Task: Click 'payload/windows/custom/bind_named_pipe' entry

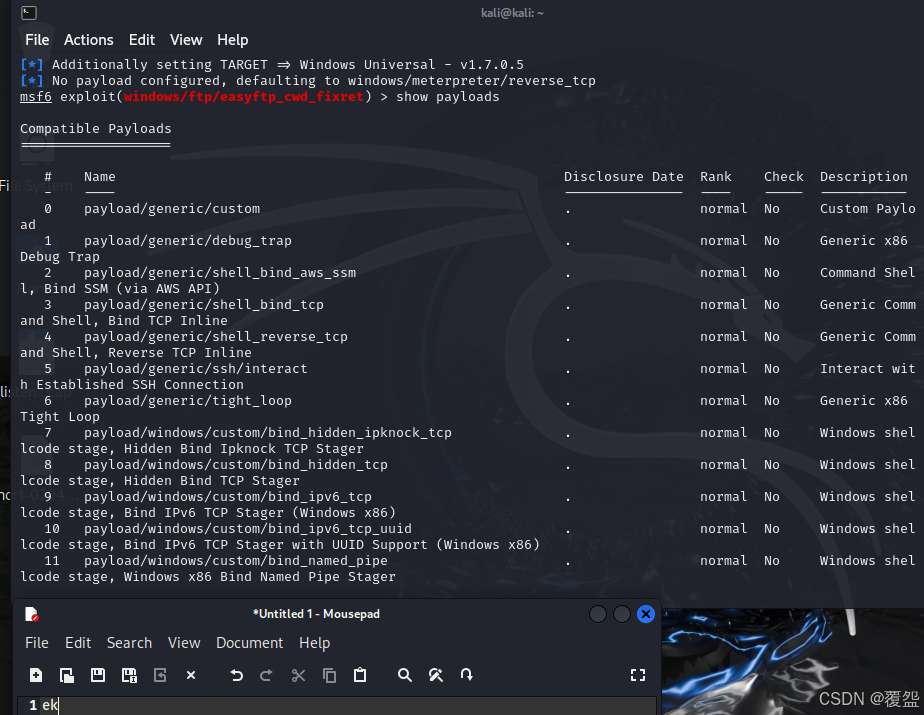Action: (236, 561)
